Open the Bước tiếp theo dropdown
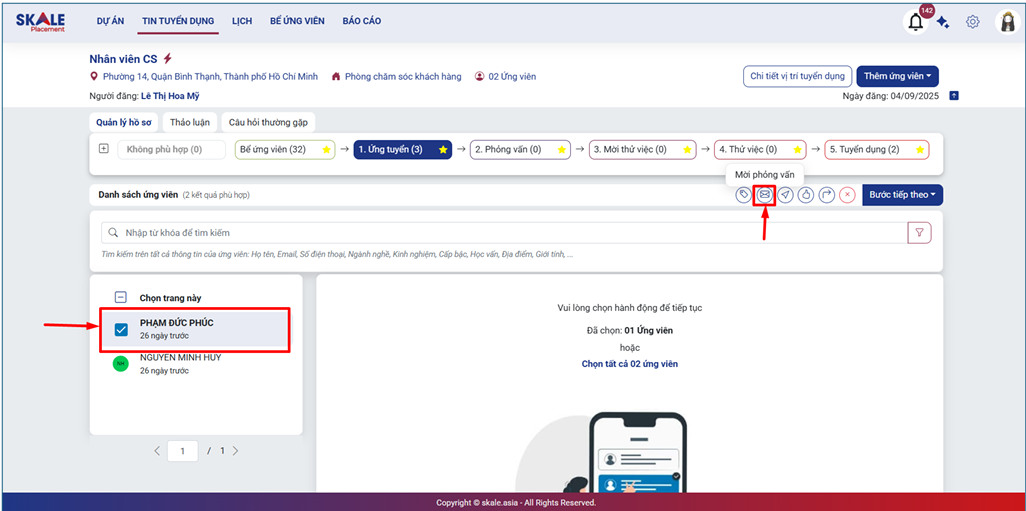Viewport: 1026px width, 511px height. point(902,195)
